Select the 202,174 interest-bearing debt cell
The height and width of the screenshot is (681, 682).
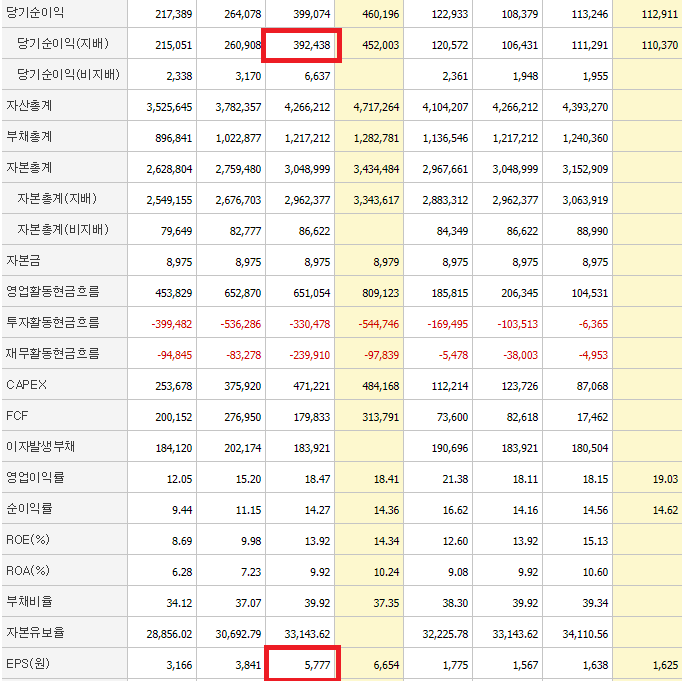pyautogui.click(x=243, y=448)
